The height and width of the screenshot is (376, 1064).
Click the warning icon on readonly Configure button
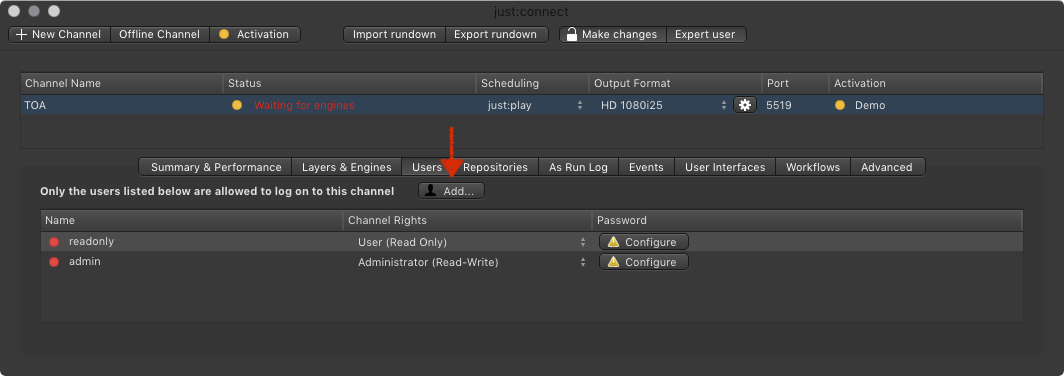point(613,242)
